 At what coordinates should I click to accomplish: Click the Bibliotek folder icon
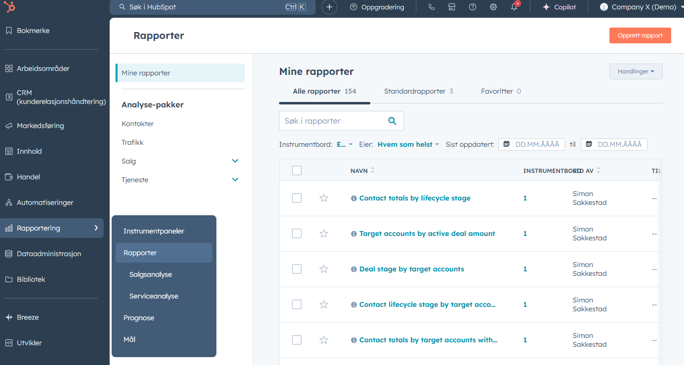(x=9, y=279)
